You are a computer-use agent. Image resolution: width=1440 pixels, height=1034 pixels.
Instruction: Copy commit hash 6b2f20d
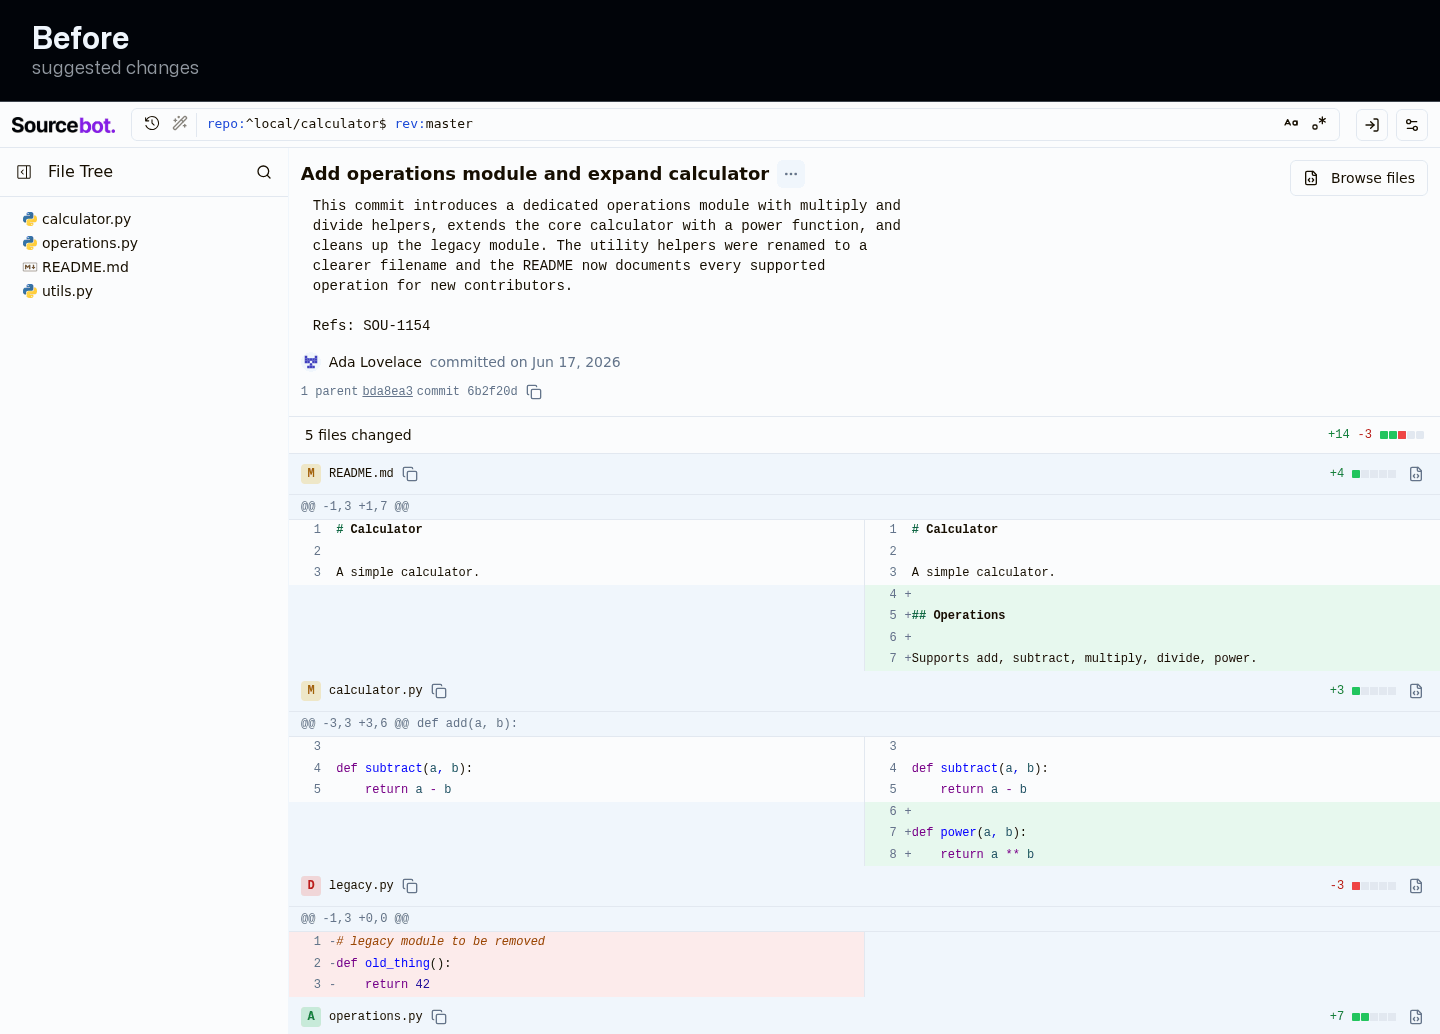(x=534, y=392)
